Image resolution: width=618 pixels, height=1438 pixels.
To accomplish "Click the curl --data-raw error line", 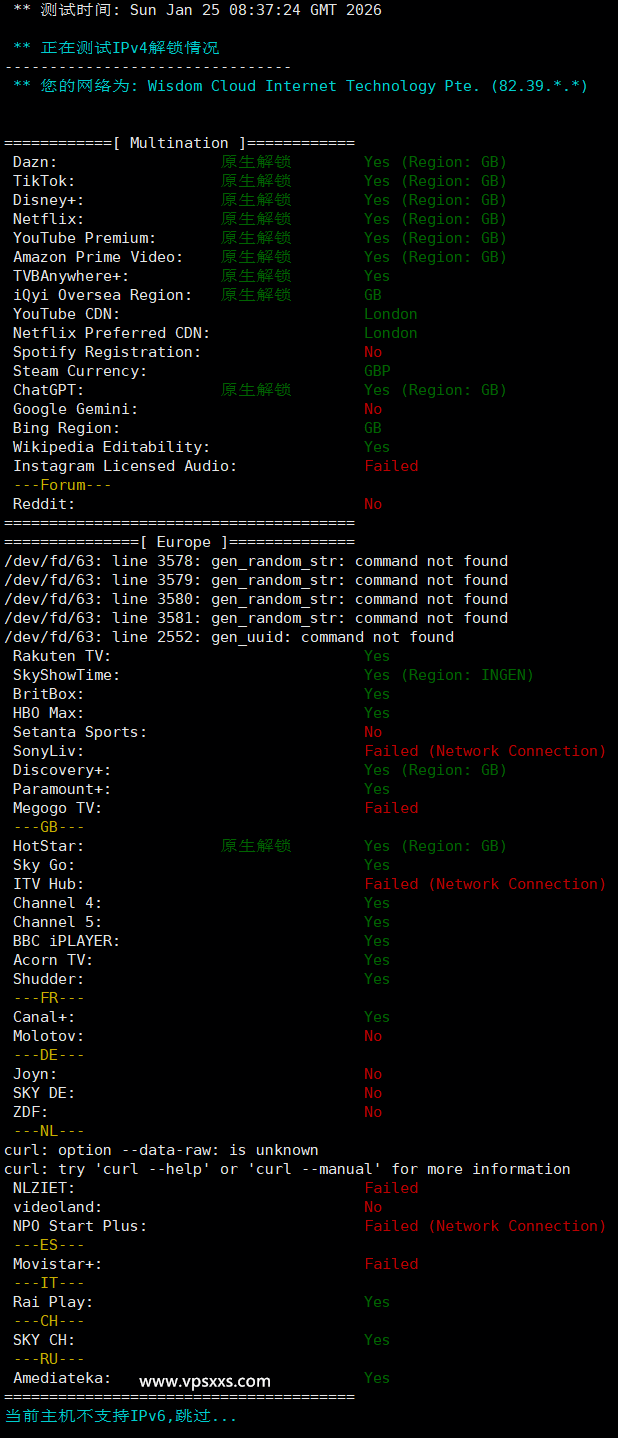I will tap(161, 1150).
